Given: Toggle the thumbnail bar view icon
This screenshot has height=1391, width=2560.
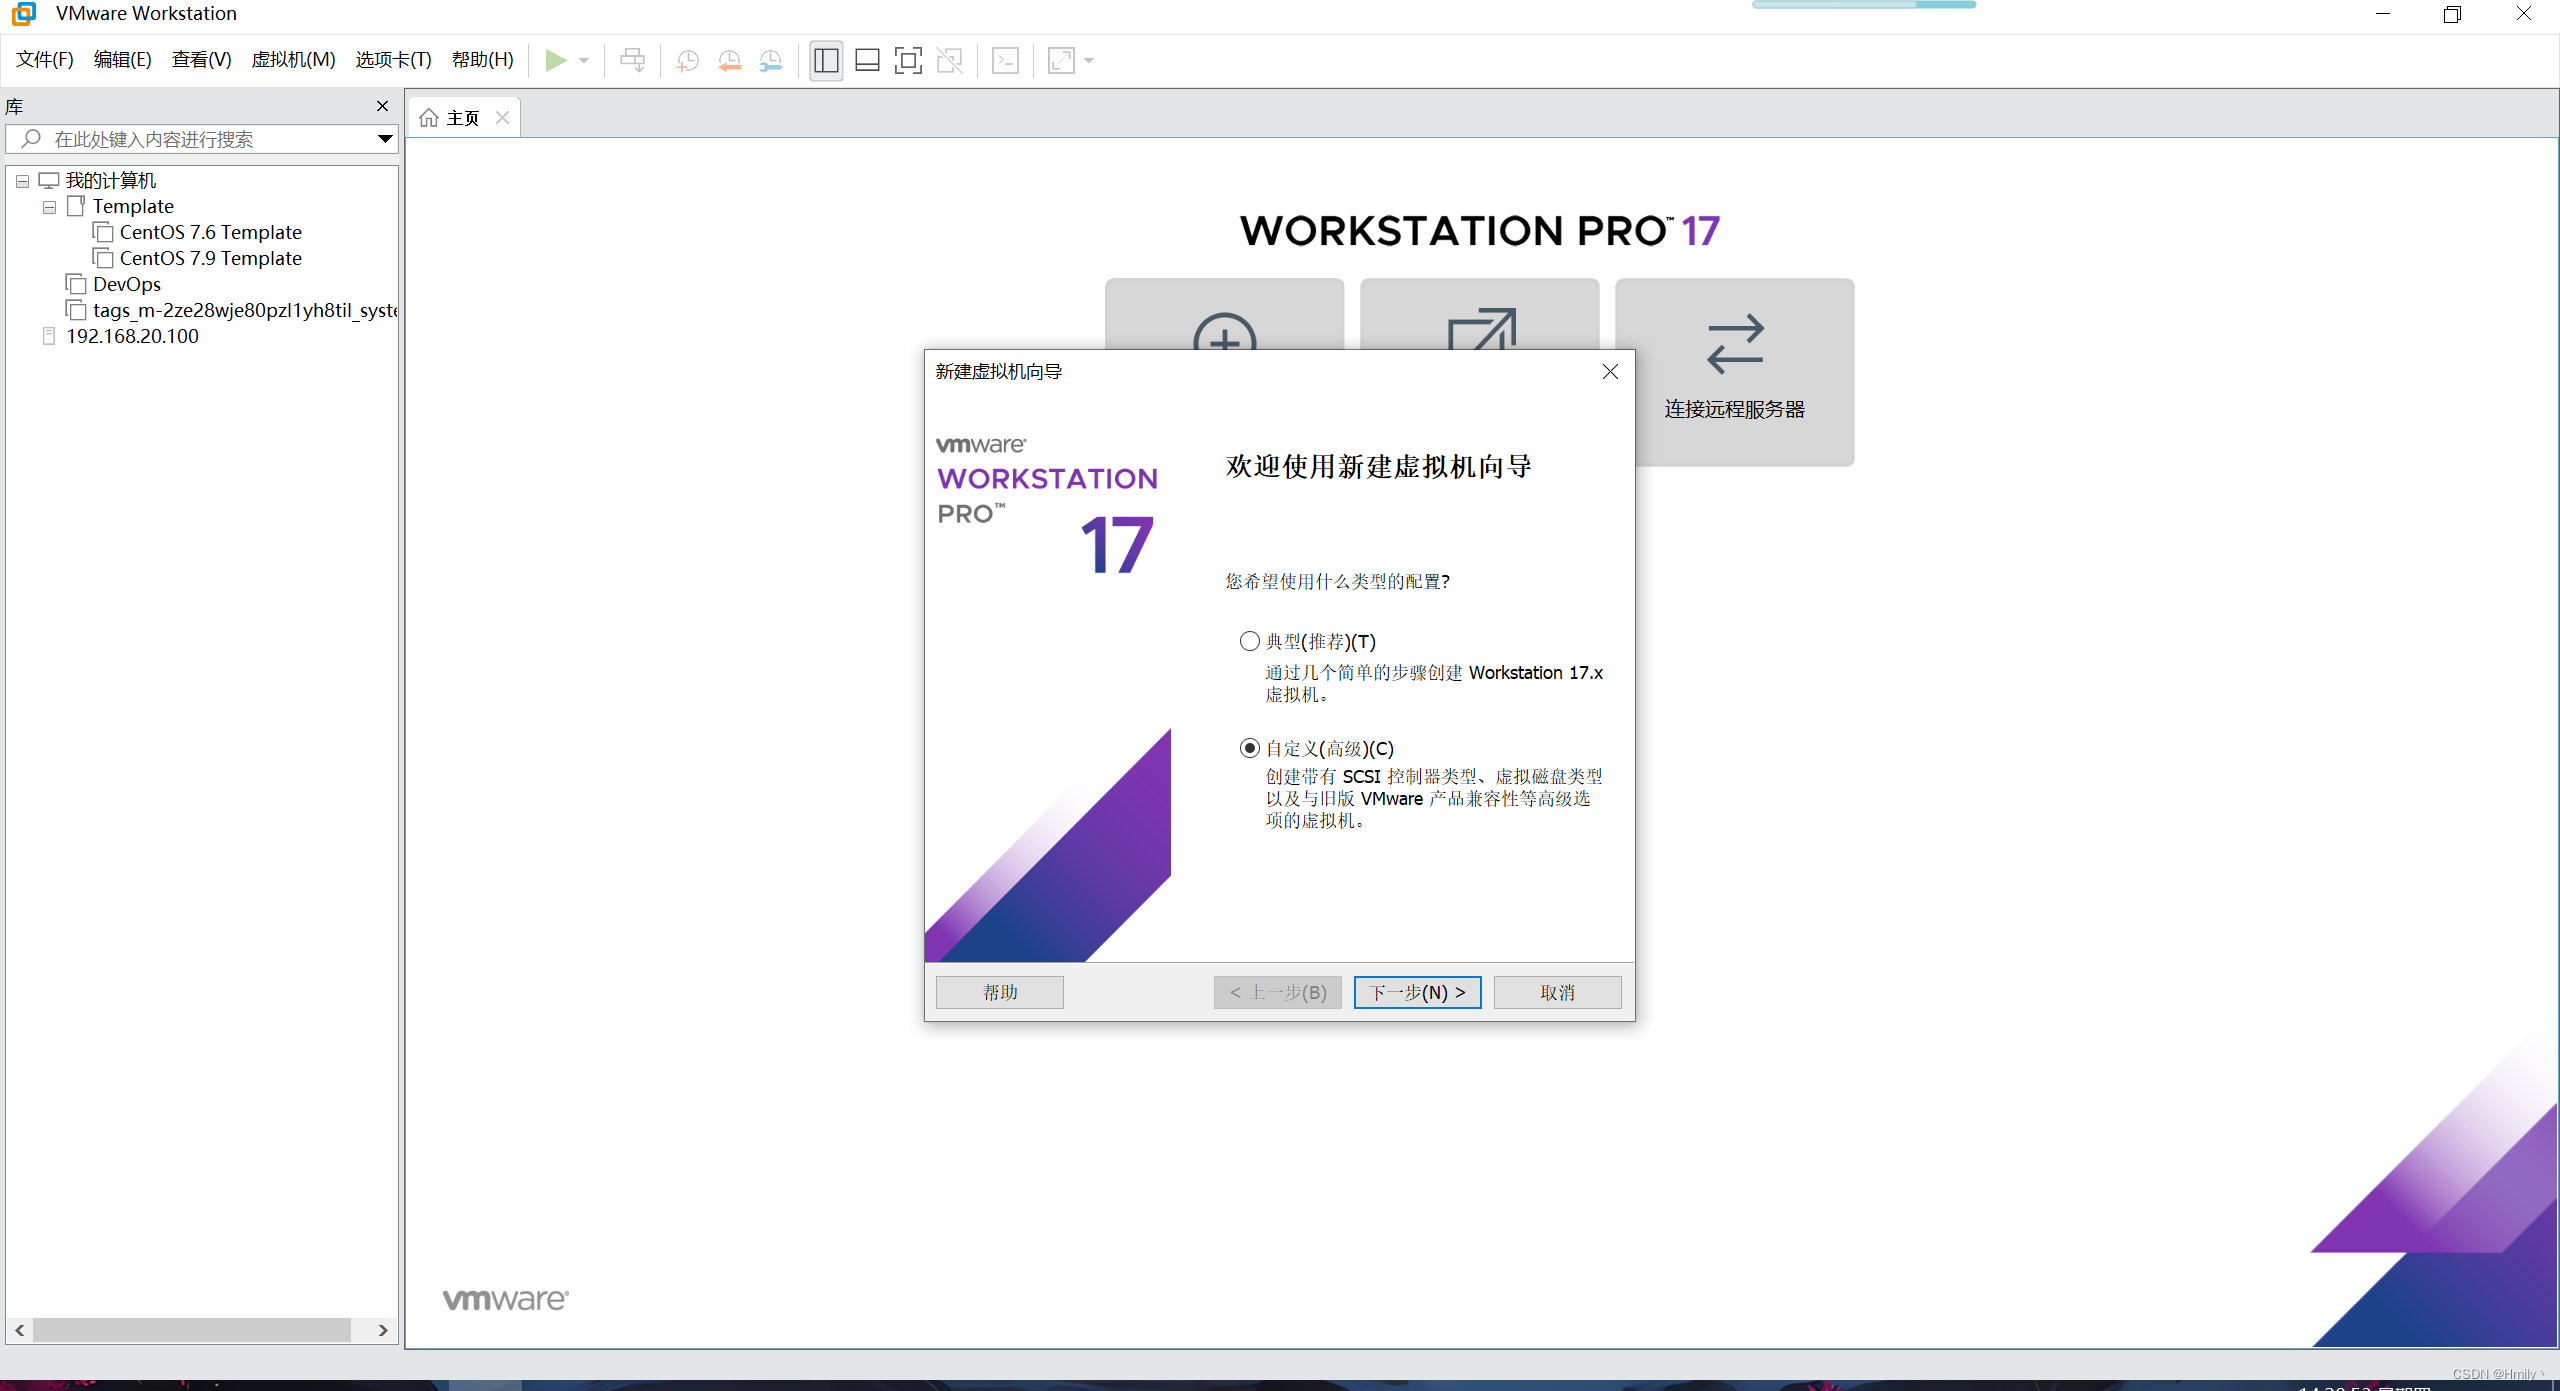Looking at the screenshot, I should pos(867,60).
